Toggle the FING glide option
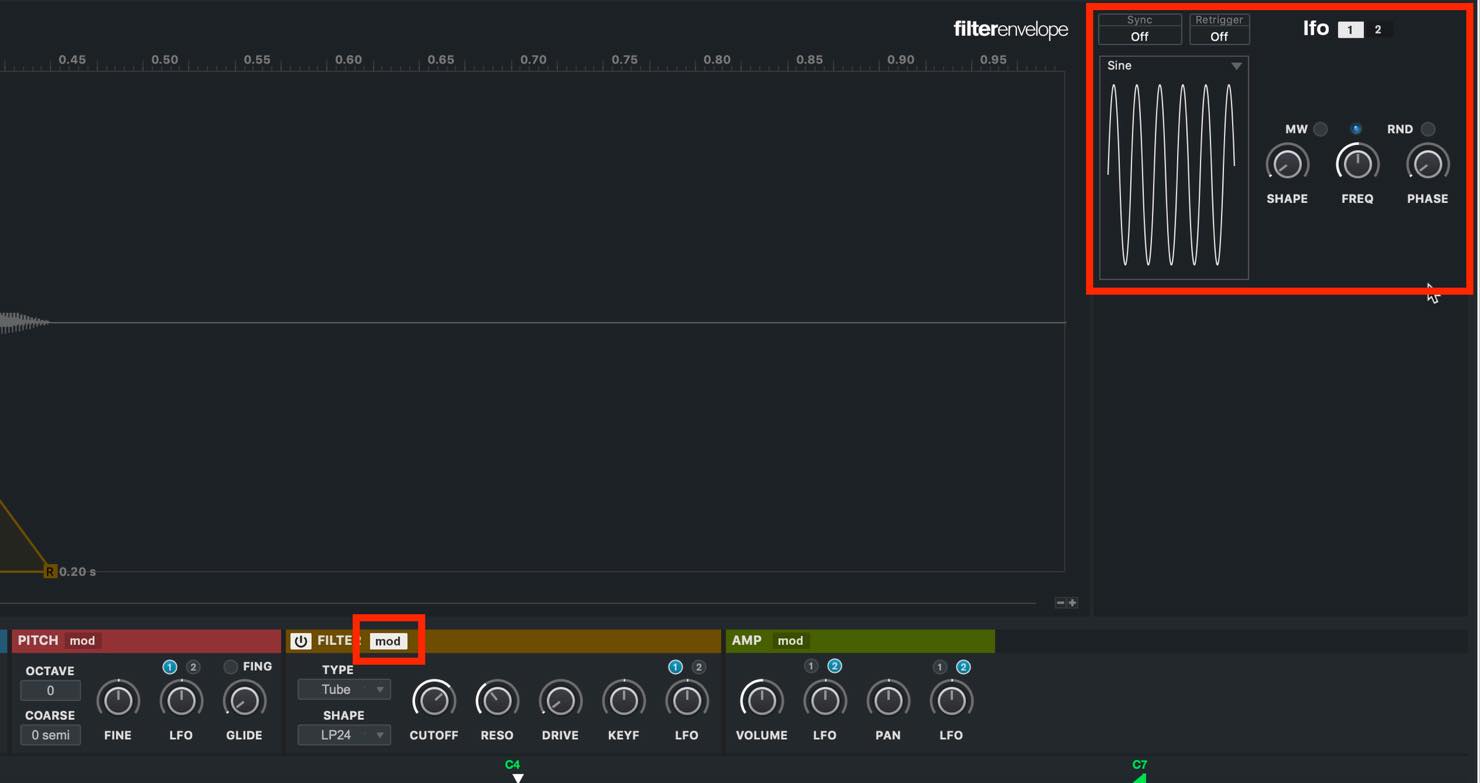The image size is (1480, 783). 231,667
